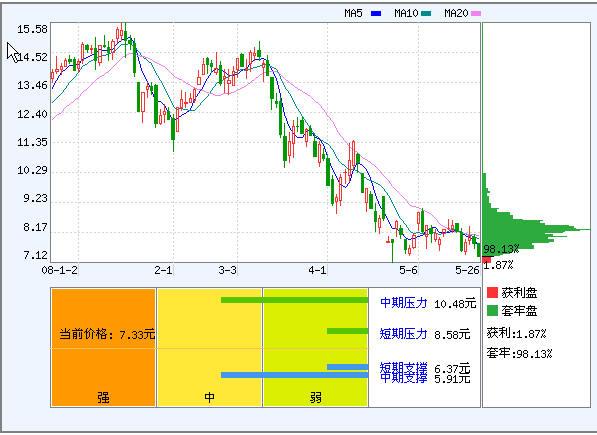Click the 当前价格 7.33元 text
Viewport: 597px width, 435px height.
click(107, 335)
